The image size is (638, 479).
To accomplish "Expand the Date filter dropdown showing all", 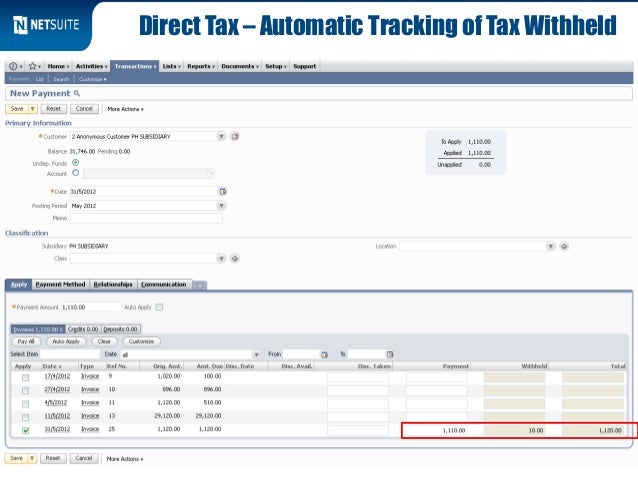I will [x=256, y=354].
